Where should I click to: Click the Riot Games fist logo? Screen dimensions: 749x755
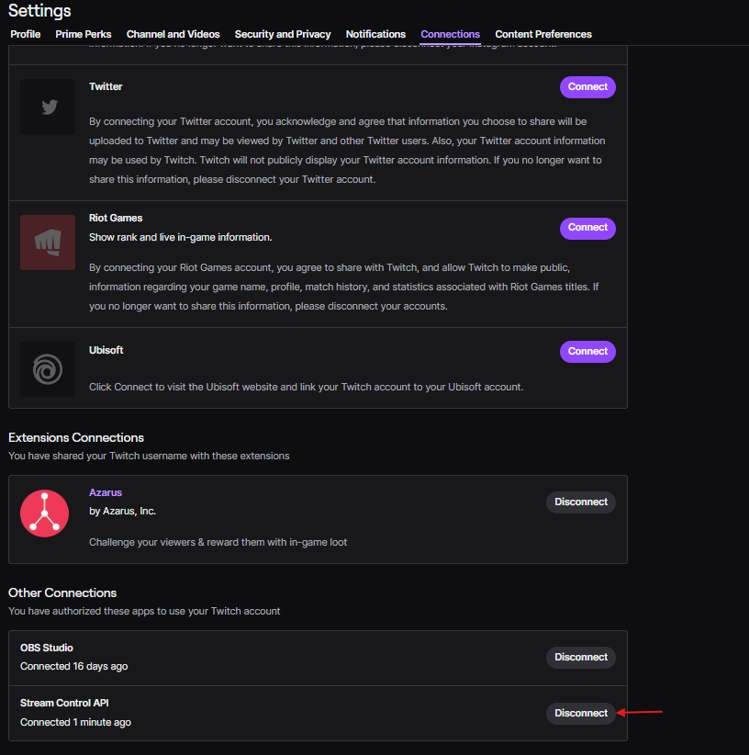tap(48, 242)
